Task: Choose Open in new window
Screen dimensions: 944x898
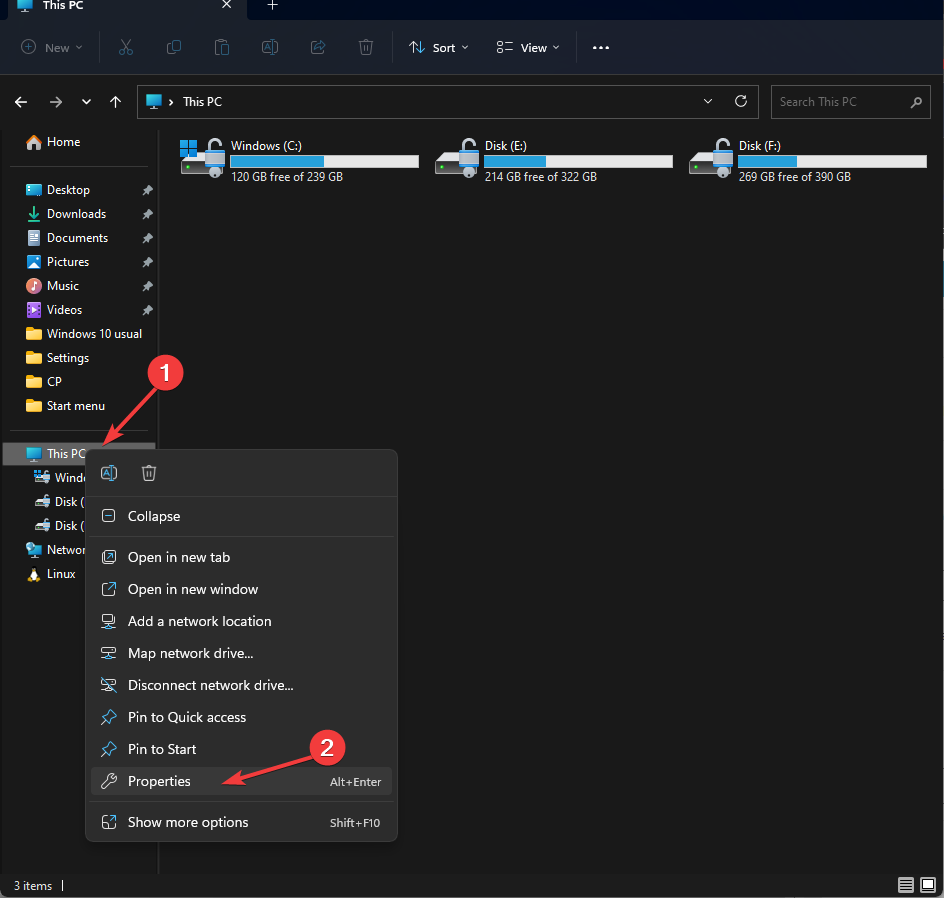Action: coord(241,589)
